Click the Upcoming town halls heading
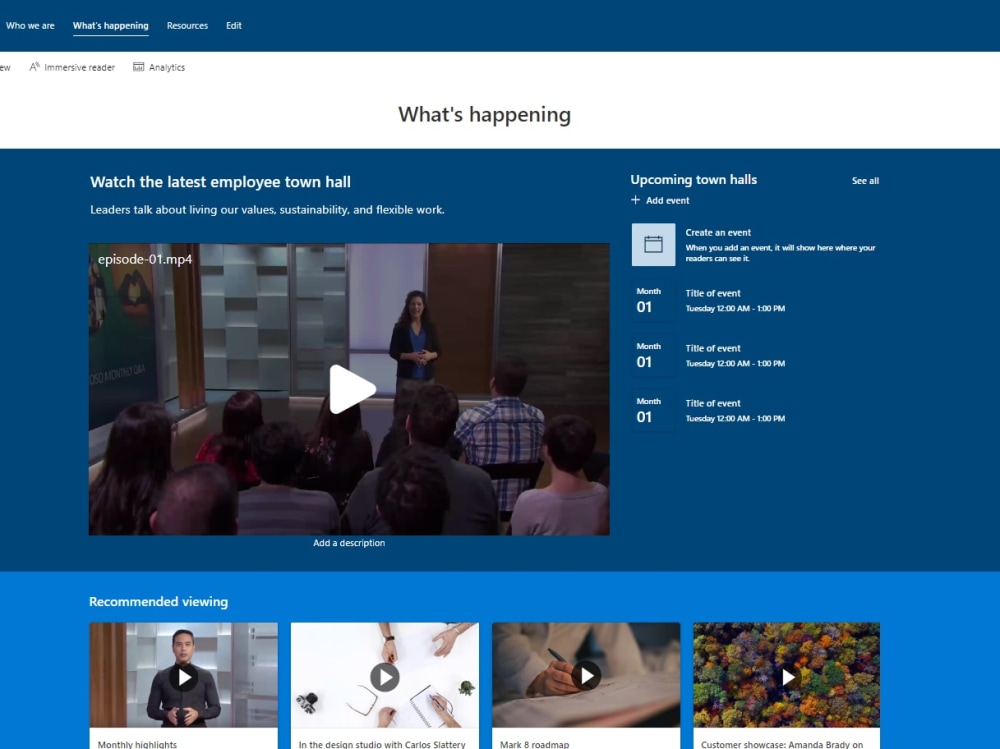 (x=693, y=180)
